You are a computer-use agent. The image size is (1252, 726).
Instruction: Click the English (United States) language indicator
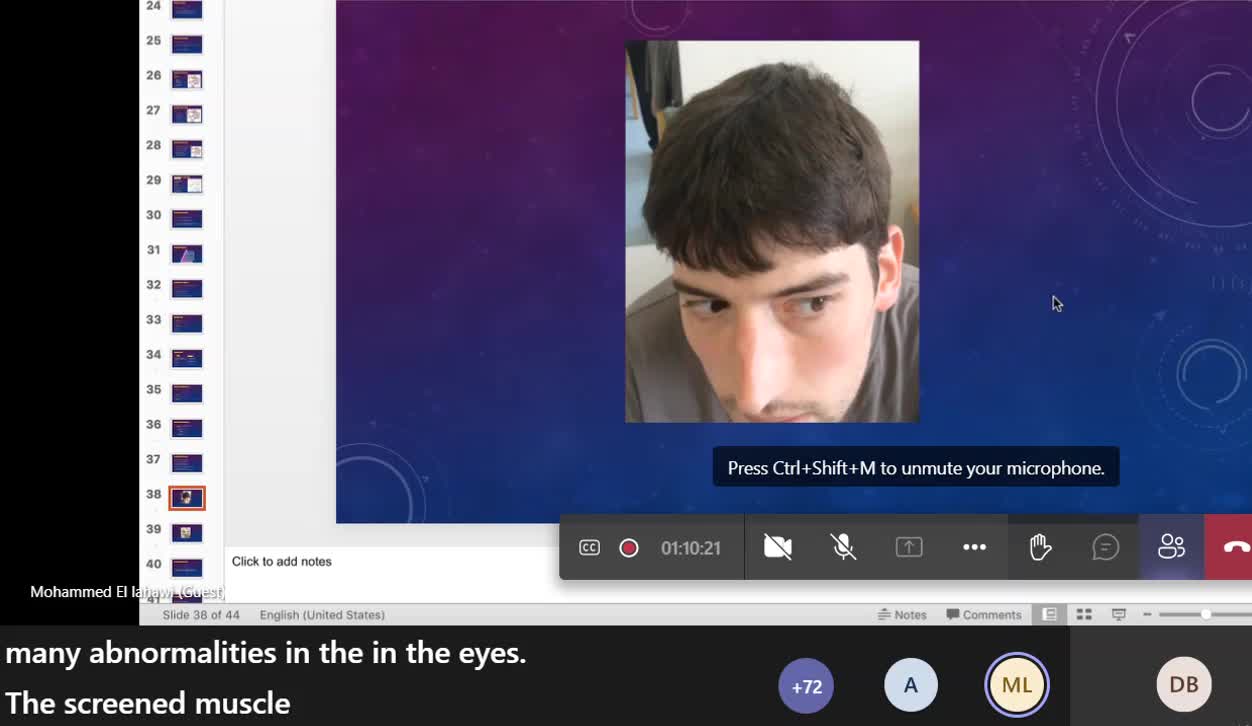click(x=322, y=615)
